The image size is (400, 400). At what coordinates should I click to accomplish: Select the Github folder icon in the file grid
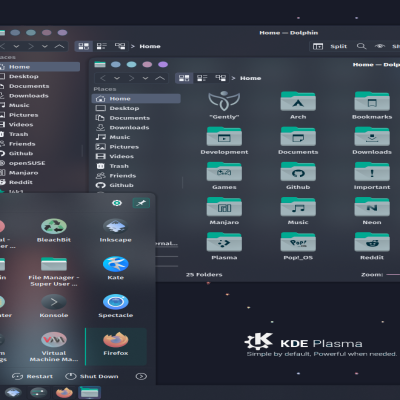(298, 172)
